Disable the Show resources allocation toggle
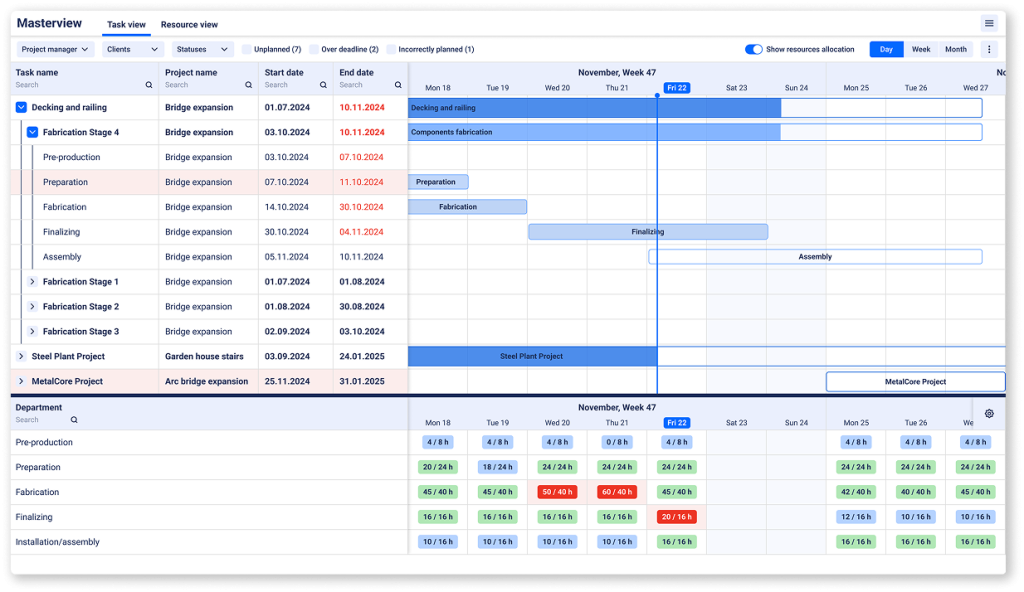1024x592 pixels. coord(755,48)
